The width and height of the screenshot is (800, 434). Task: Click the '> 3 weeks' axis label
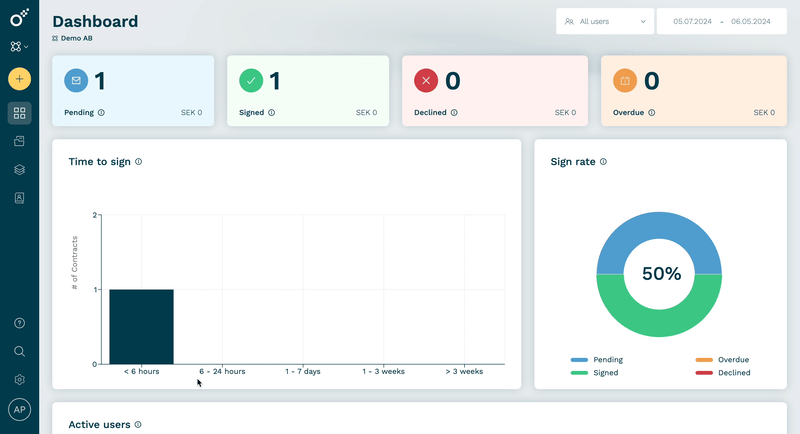click(x=464, y=371)
